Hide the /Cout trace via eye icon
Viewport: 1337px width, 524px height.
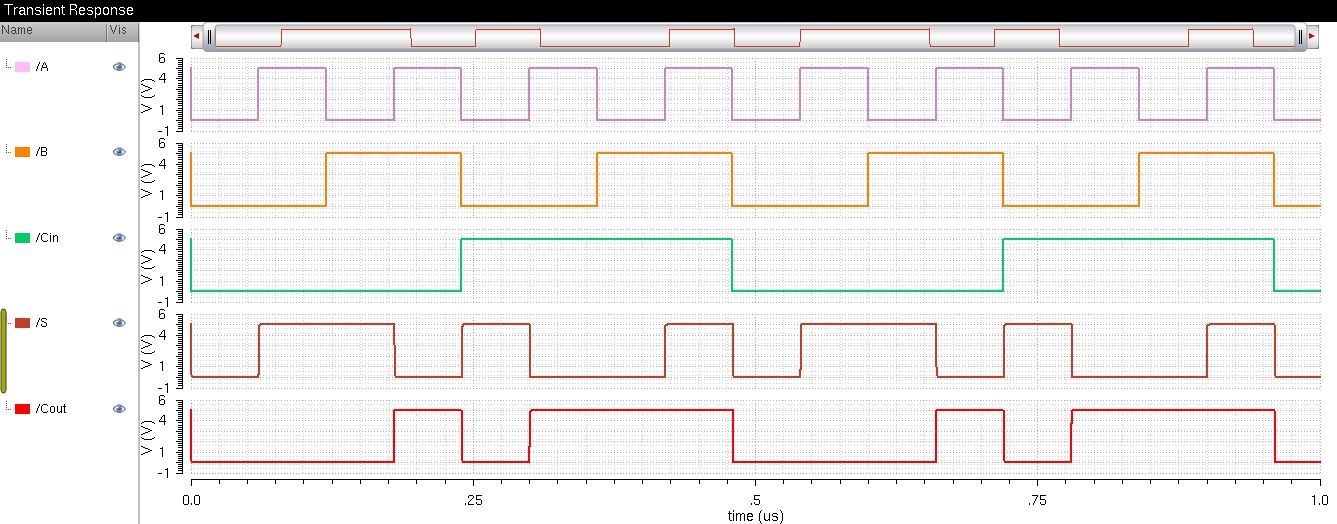pyautogui.click(x=119, y=409)
